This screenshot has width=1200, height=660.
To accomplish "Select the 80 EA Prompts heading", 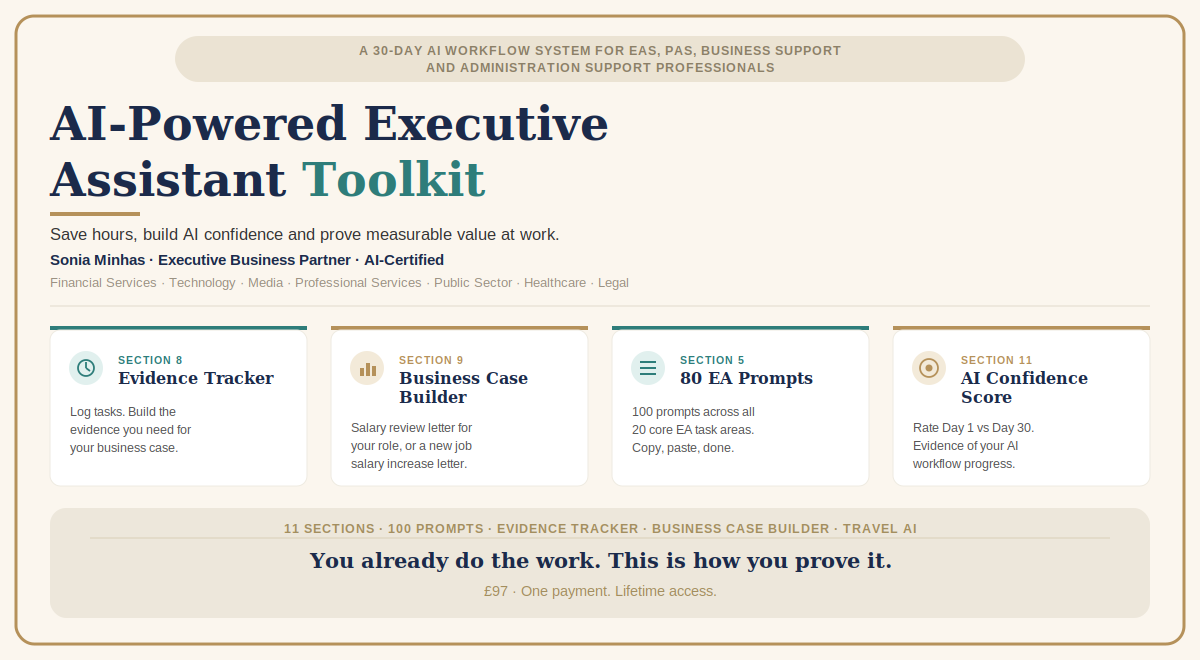I will pyautogui.click(x=746, y=378).
